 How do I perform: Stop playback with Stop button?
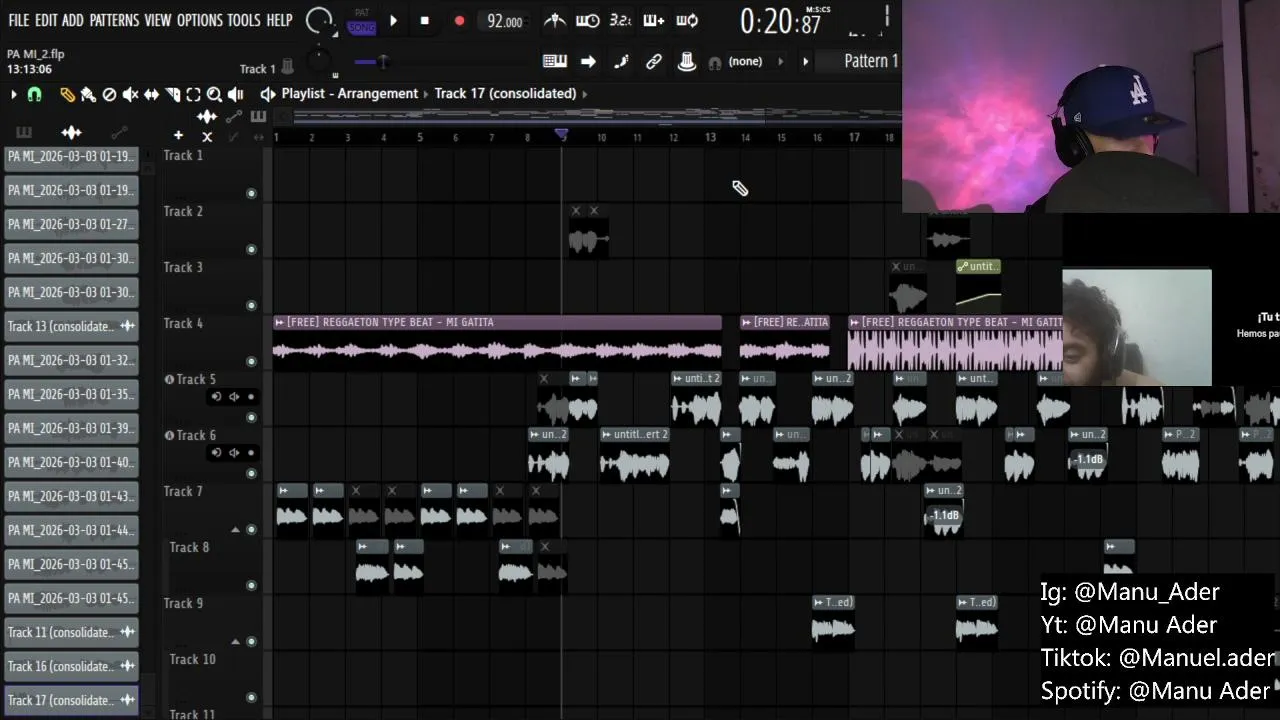tap(425, 20)
